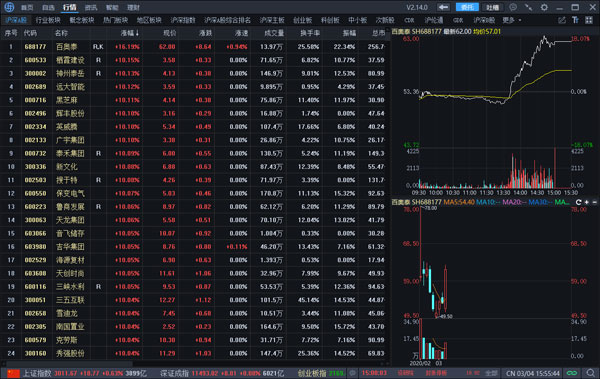Viewport: 600px width, 379px height.
Task: Click the R marker for 泰禾集团
Action: 98,154
